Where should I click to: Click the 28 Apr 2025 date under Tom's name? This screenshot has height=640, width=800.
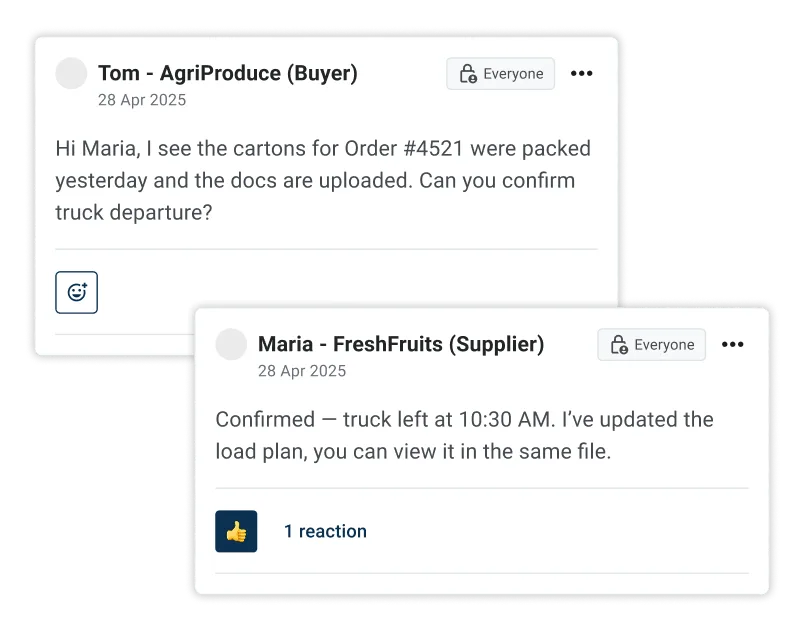tap(141, 100)
